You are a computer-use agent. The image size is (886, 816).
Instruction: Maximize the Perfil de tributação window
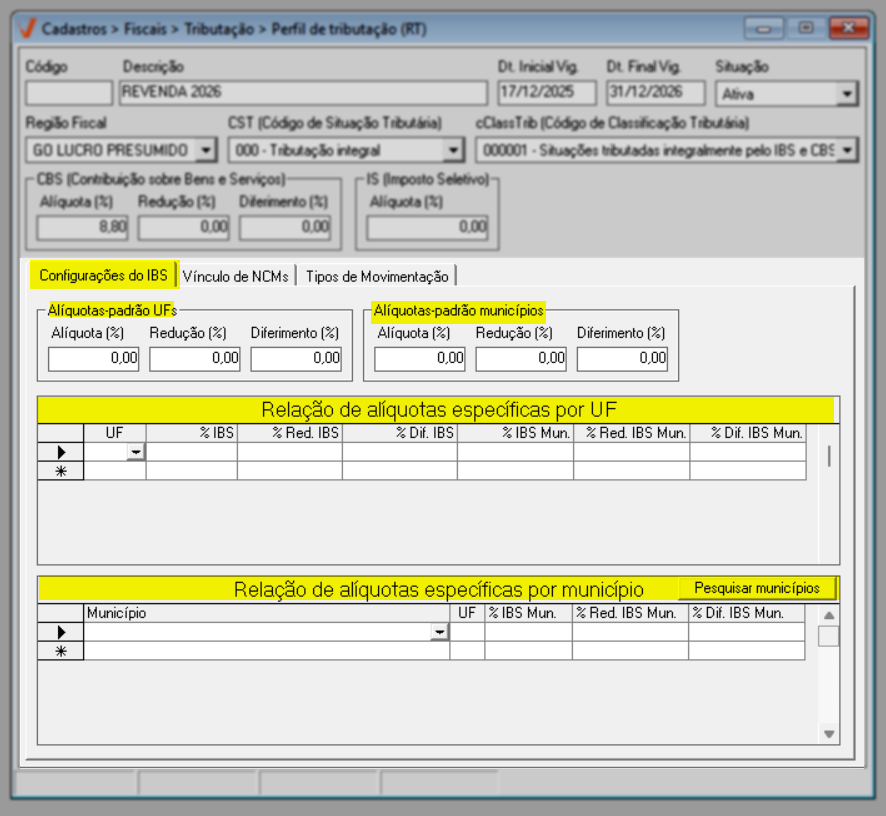804,28
